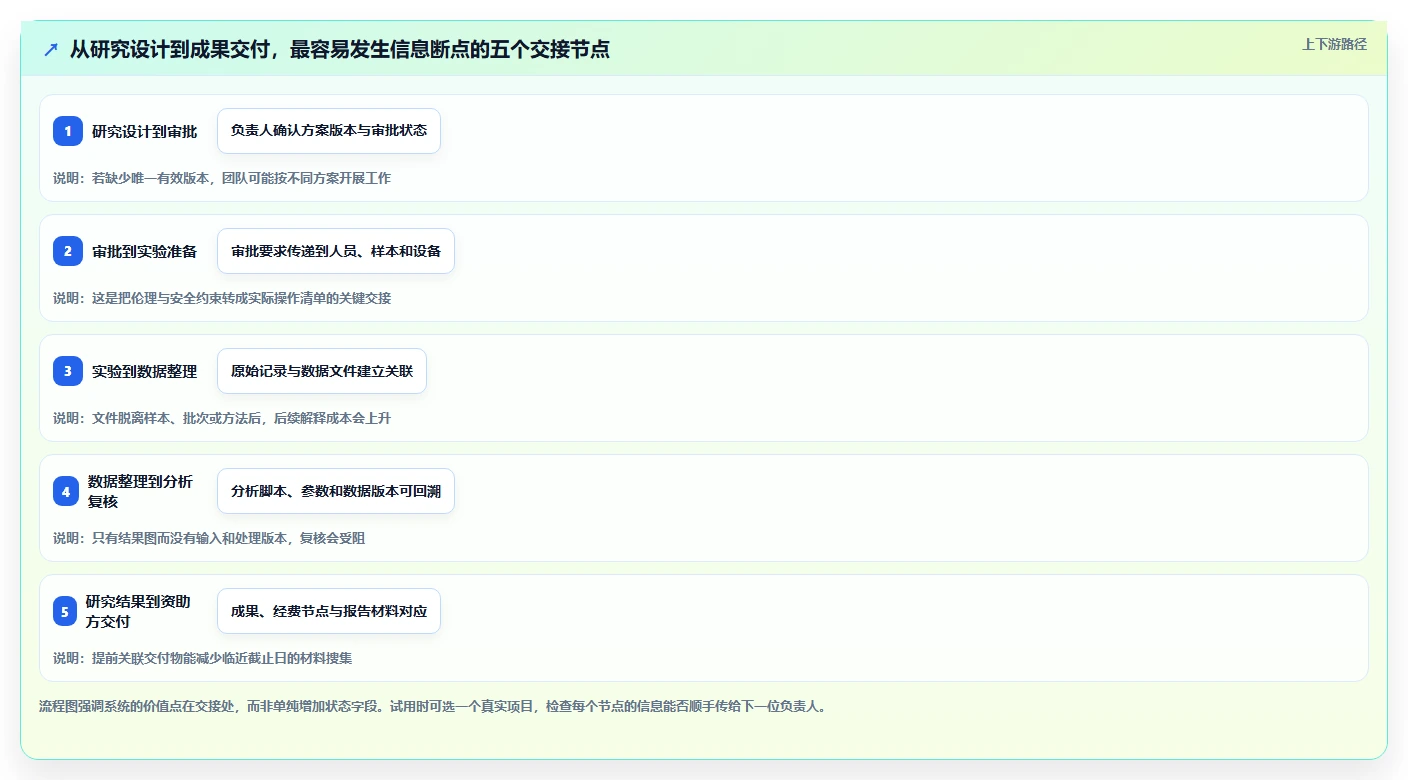This screenshot has height=780, width=1408.
Task: Click step number badge 1
Action: point(68,131)
